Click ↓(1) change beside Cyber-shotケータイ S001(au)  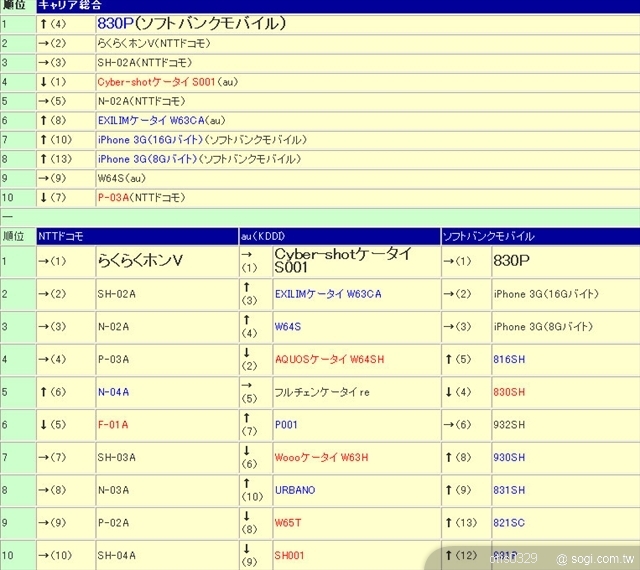pyautogui.click(x=53, y=82)
